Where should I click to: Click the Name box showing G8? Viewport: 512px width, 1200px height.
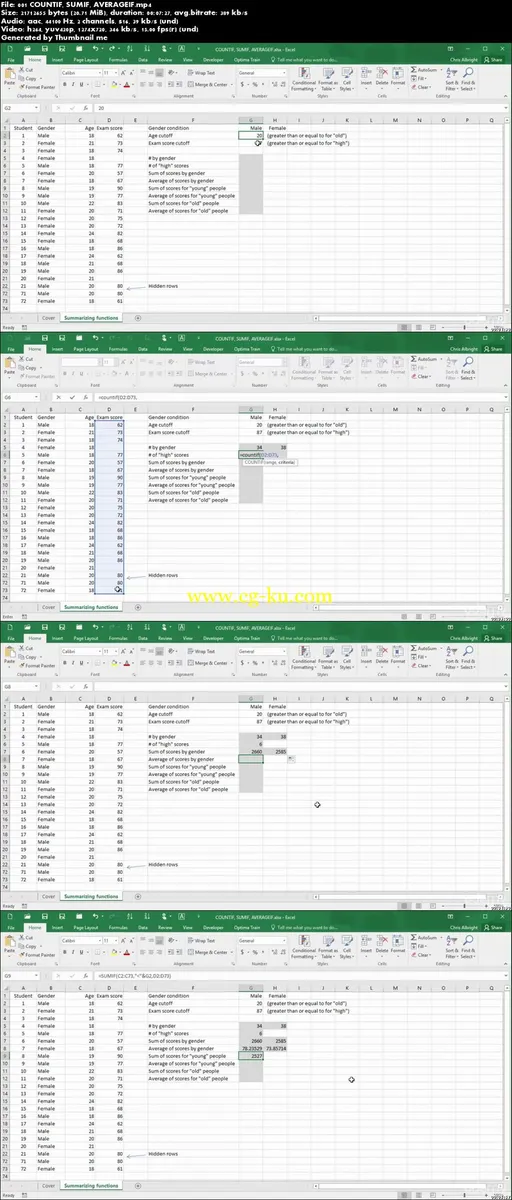coord(20,685)
